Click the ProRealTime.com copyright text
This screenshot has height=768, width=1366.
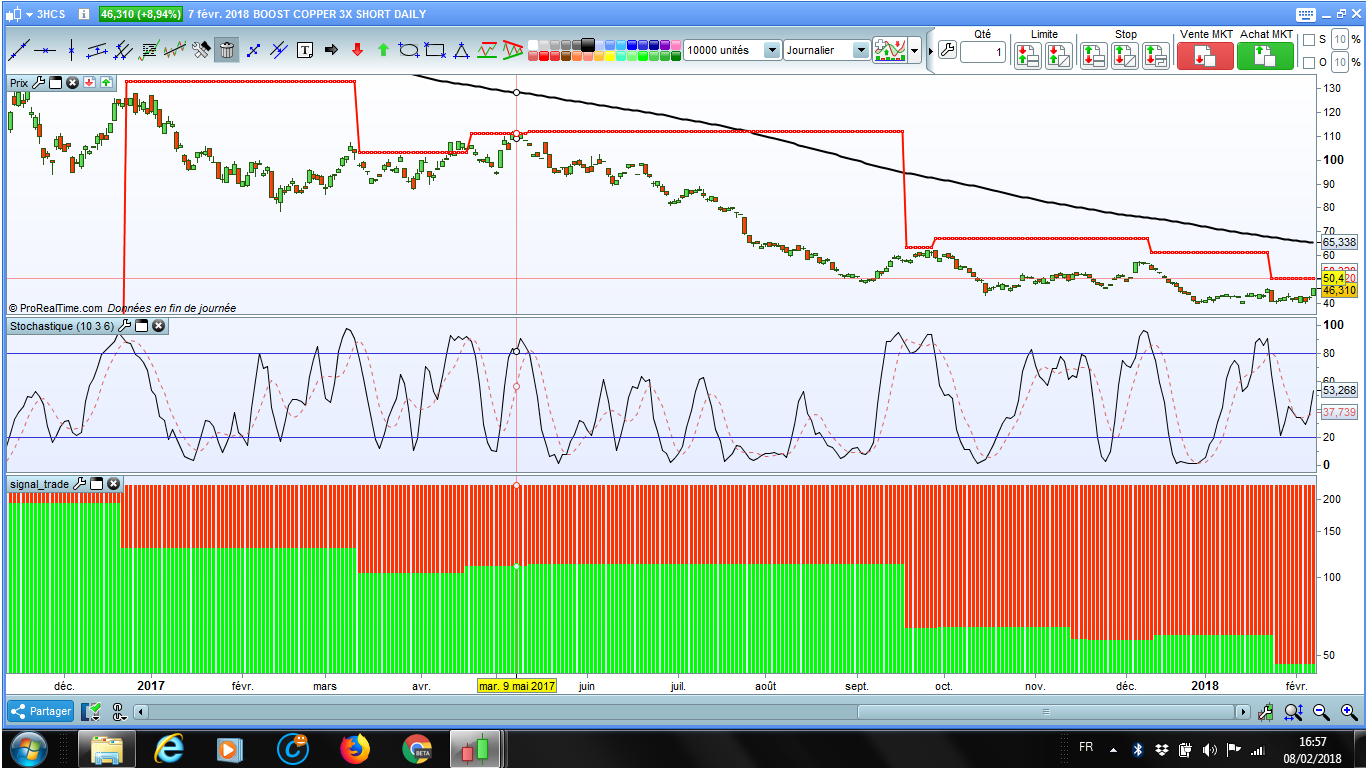(55, 308)
